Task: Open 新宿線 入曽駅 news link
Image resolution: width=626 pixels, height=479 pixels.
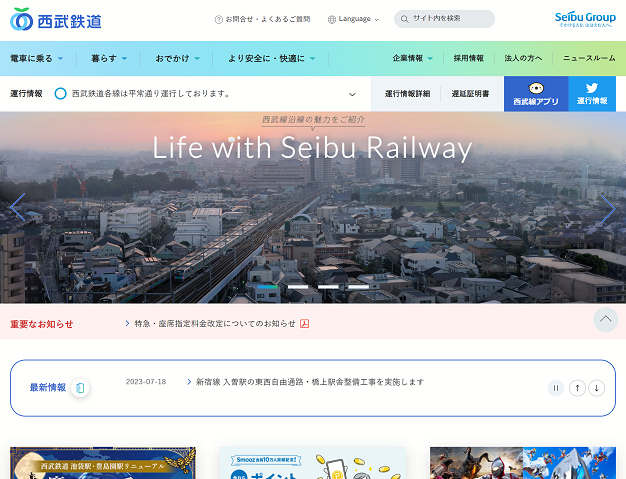Action: [310, 382]
